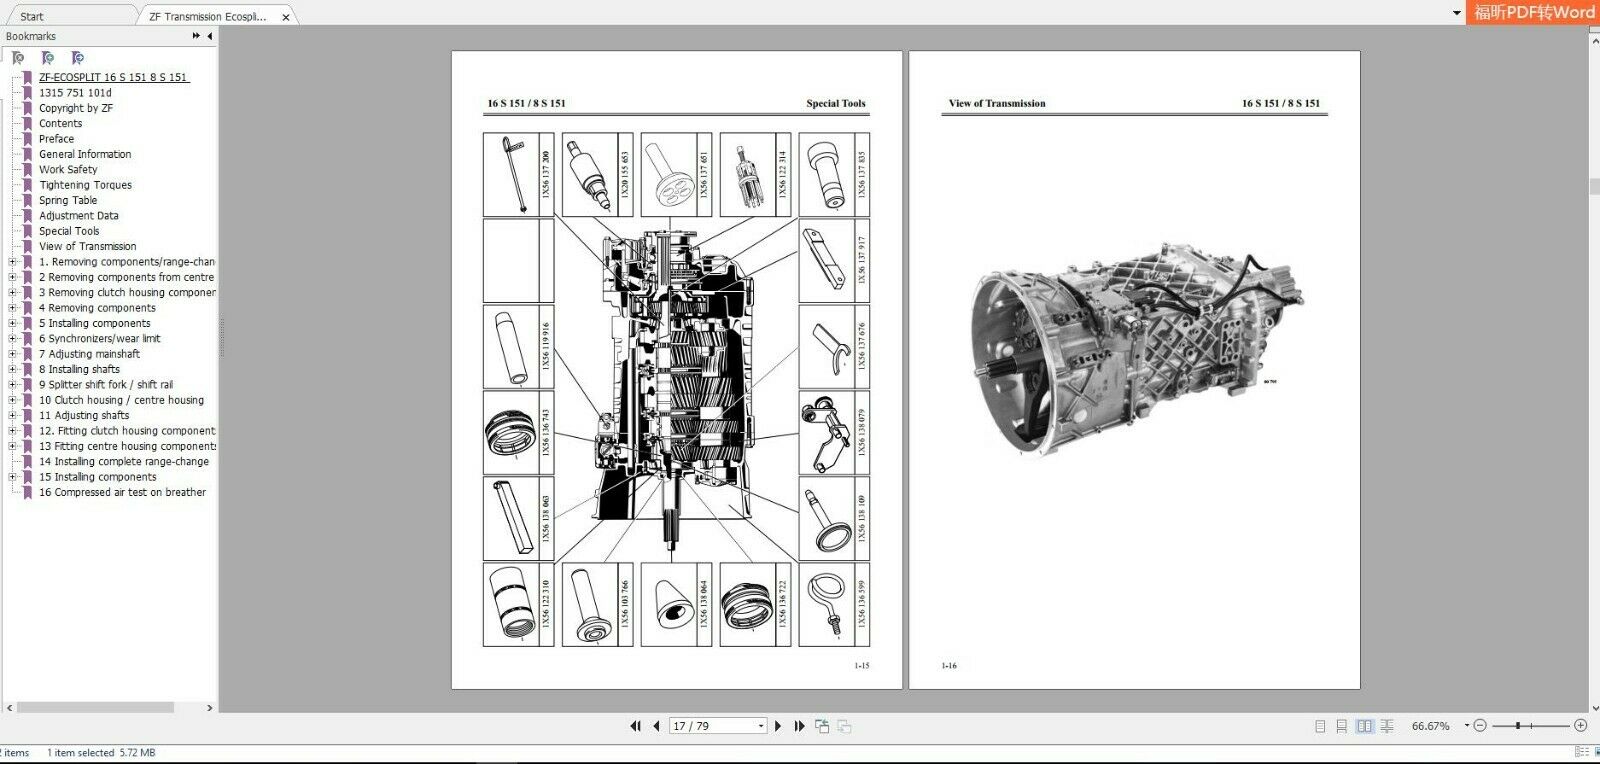Click the PDF to Word button
1600x764 pixels.
pyautogui.click(x=1533, y=12)
